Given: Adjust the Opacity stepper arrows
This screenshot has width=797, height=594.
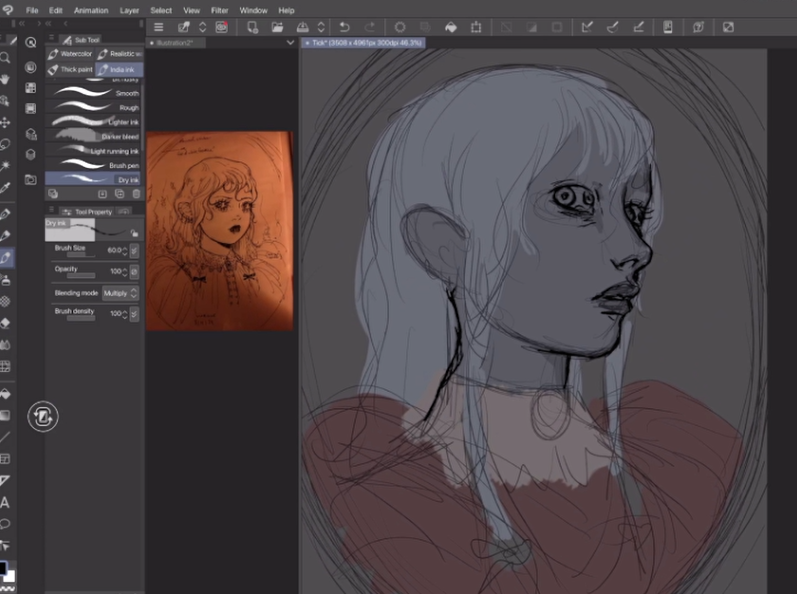Looking at the screenshot, I should pyautogui.click(x=125, y=272).
